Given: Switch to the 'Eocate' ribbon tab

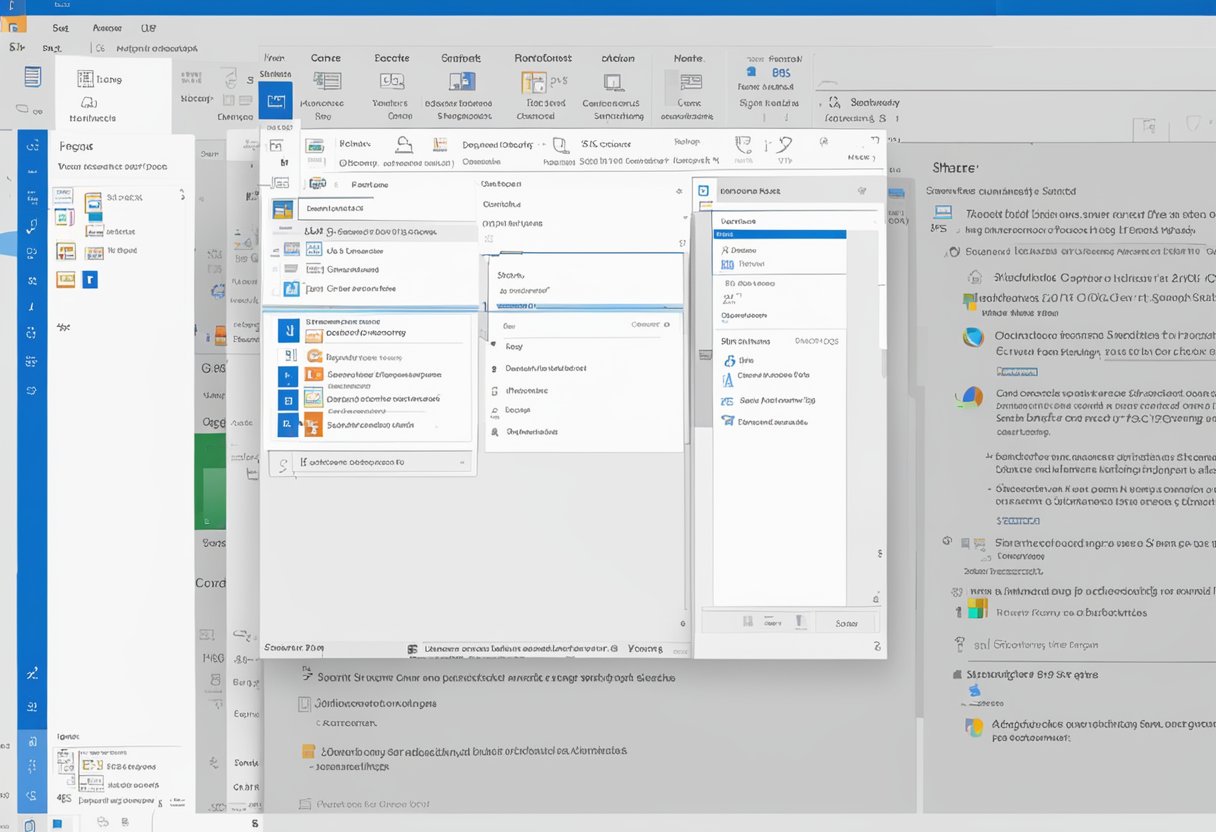Looking at the screenshot, I should (392, 58).
